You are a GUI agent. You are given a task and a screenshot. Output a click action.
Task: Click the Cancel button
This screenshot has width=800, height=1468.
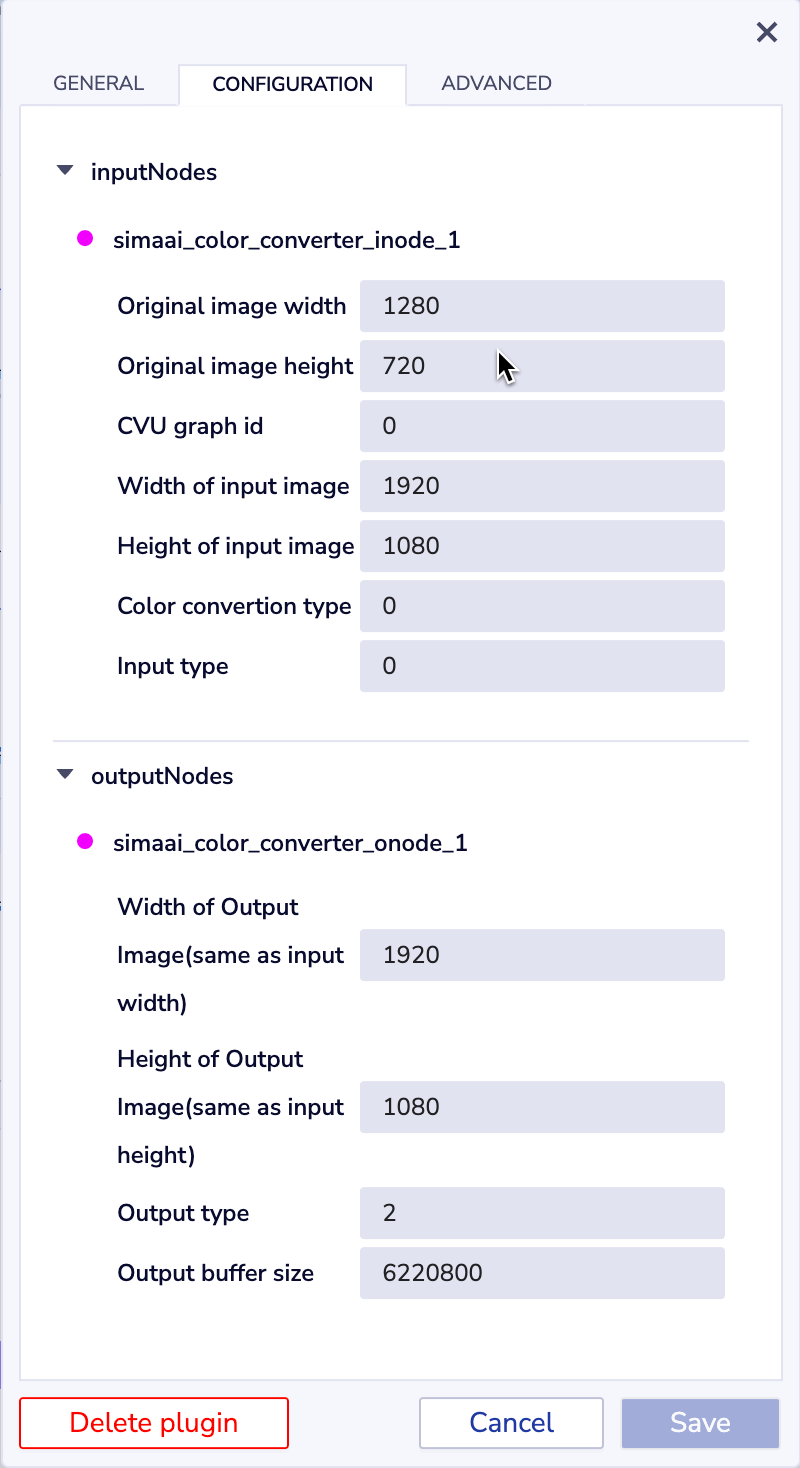point(511,1423)
